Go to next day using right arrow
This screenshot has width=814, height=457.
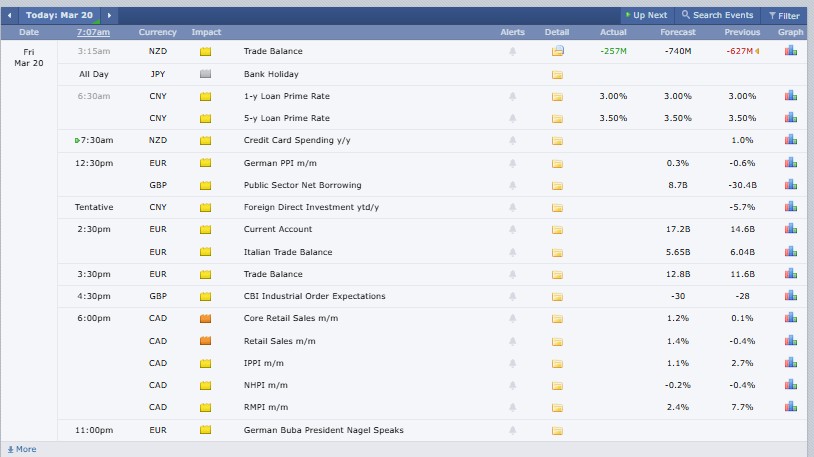click(x=109, y=16)
